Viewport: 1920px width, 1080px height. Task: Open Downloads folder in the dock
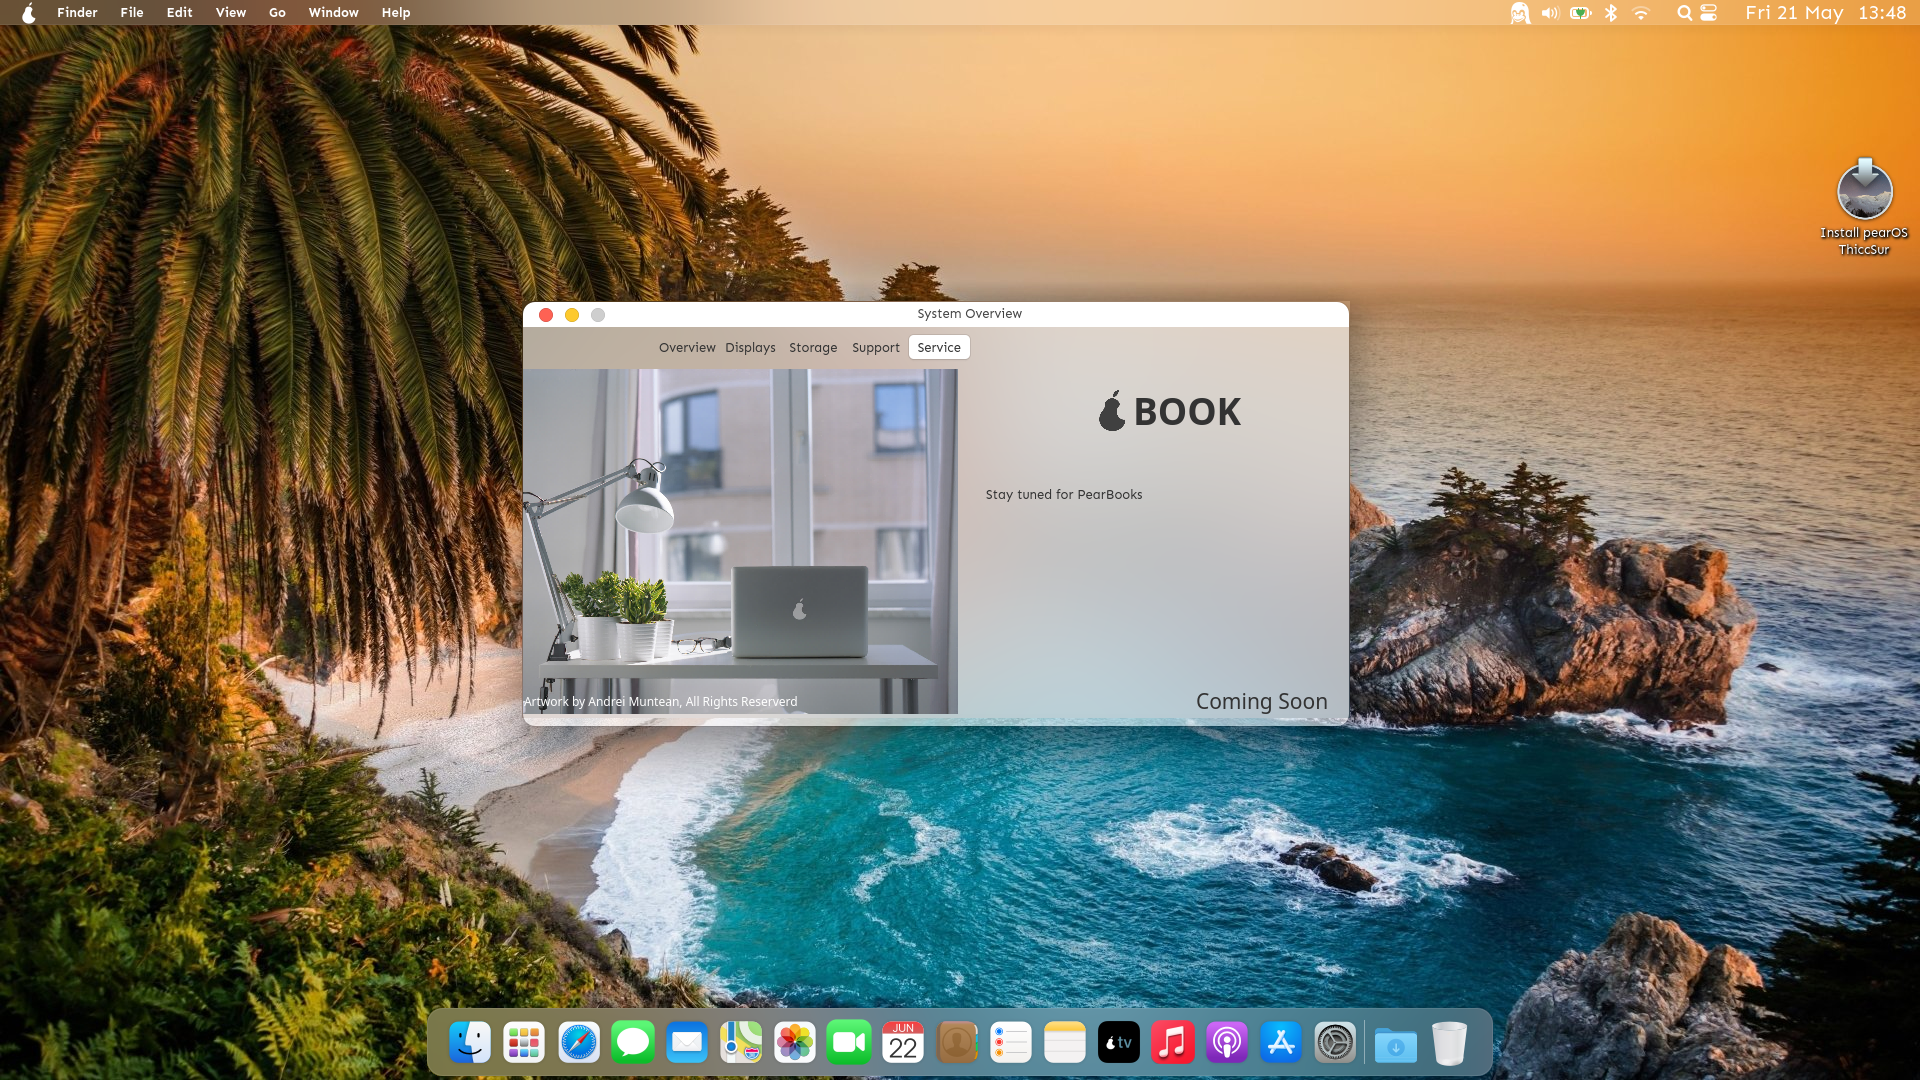[x=1396, y=1045]
